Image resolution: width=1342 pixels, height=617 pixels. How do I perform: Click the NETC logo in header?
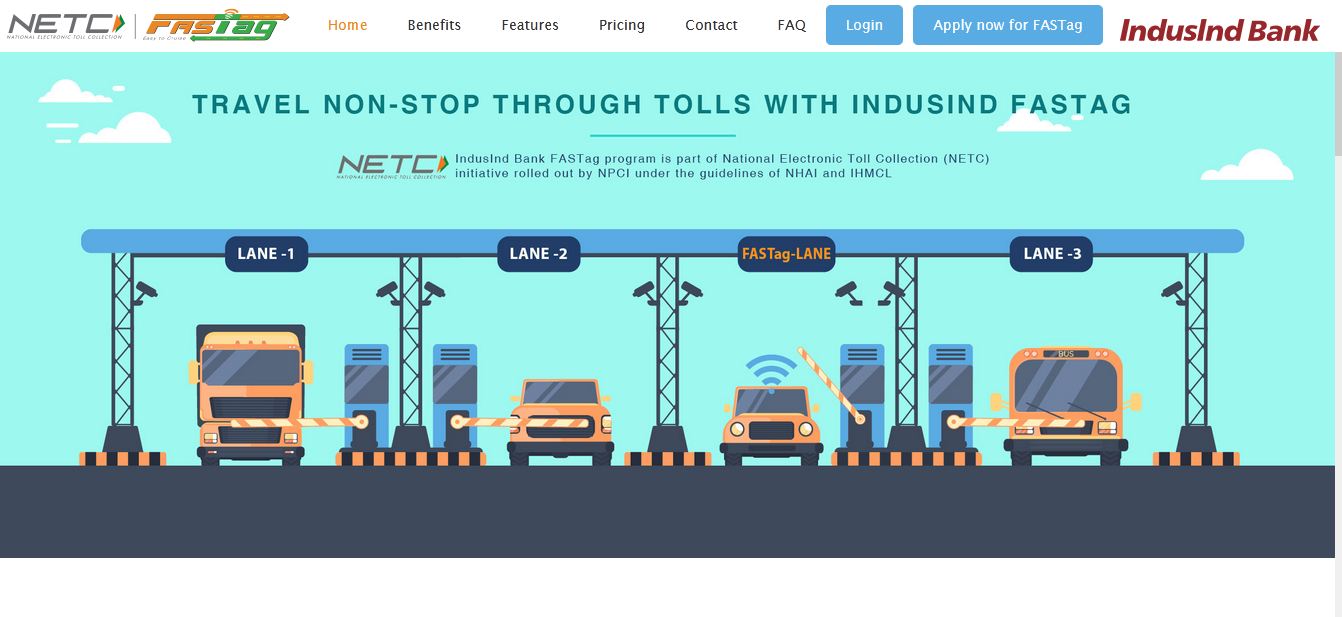coord(67,25)
